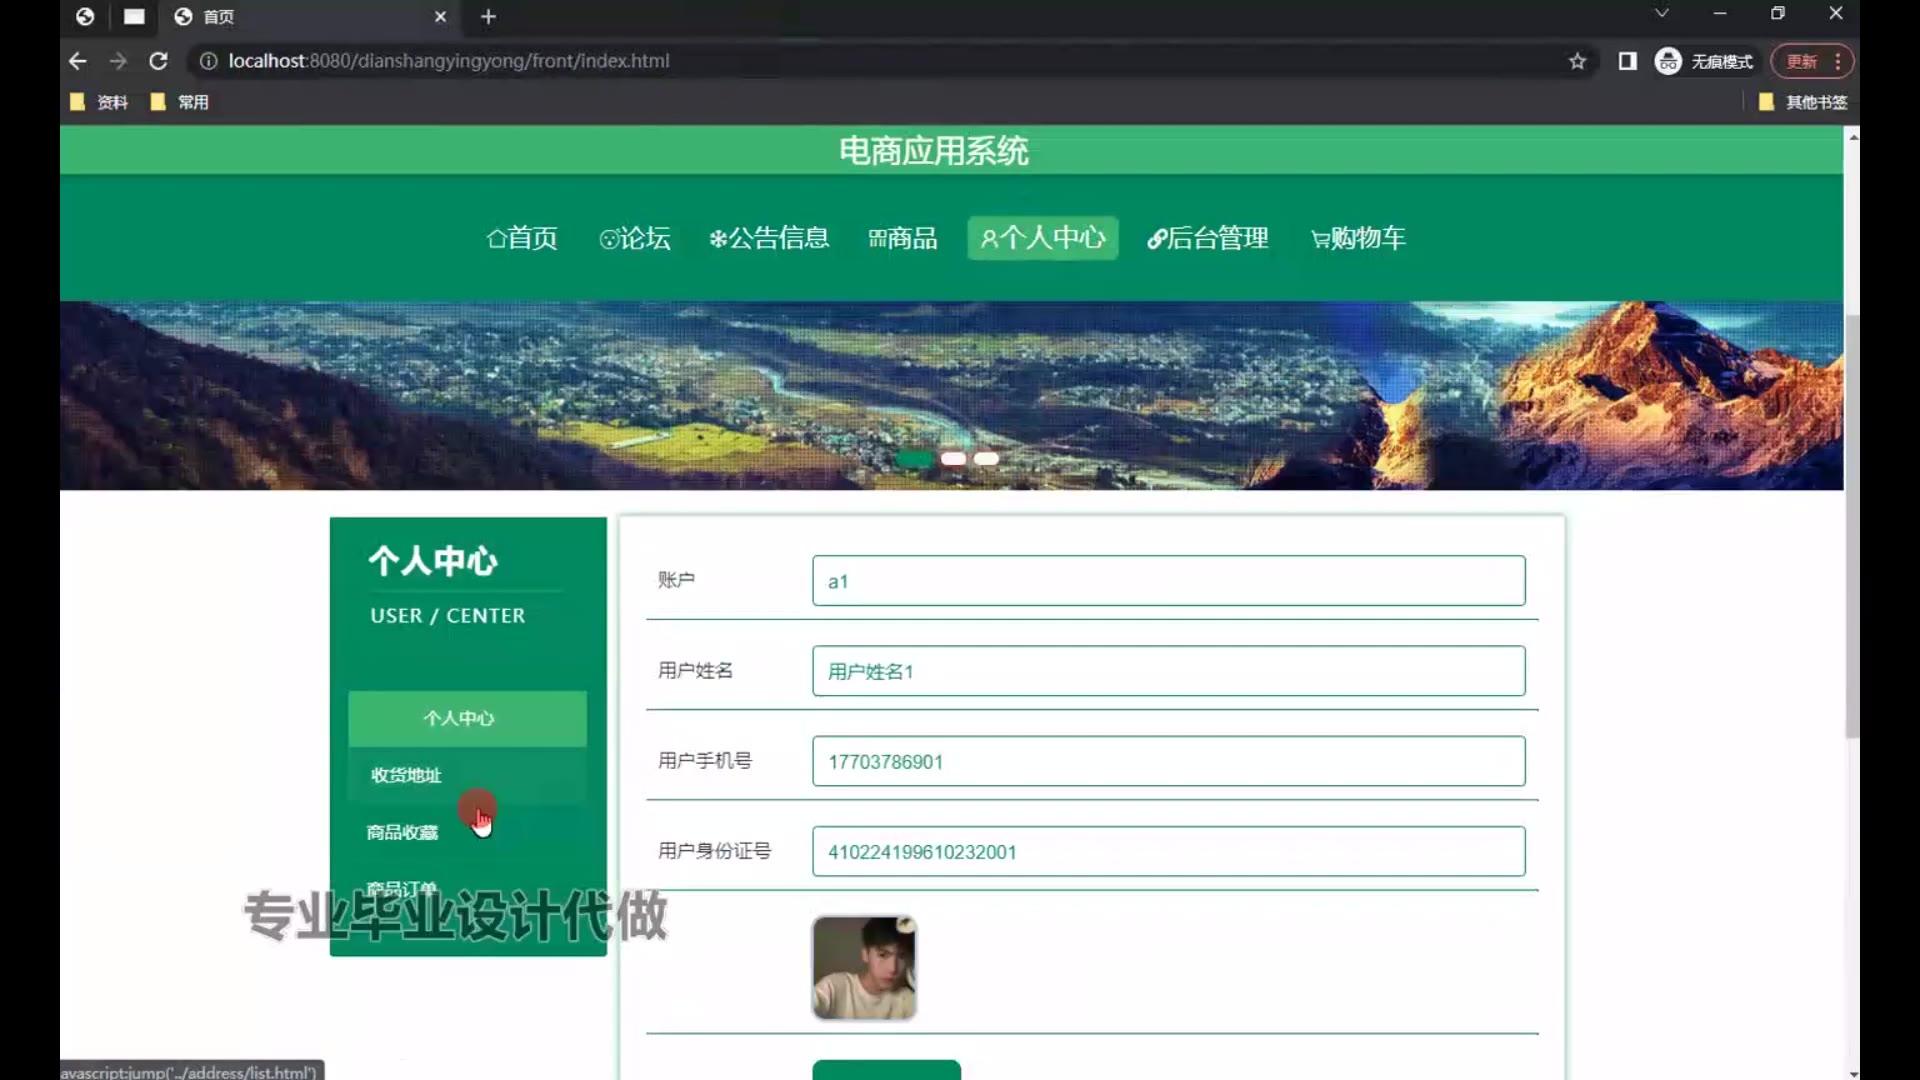Click the browser back arrow

(77, 61)
